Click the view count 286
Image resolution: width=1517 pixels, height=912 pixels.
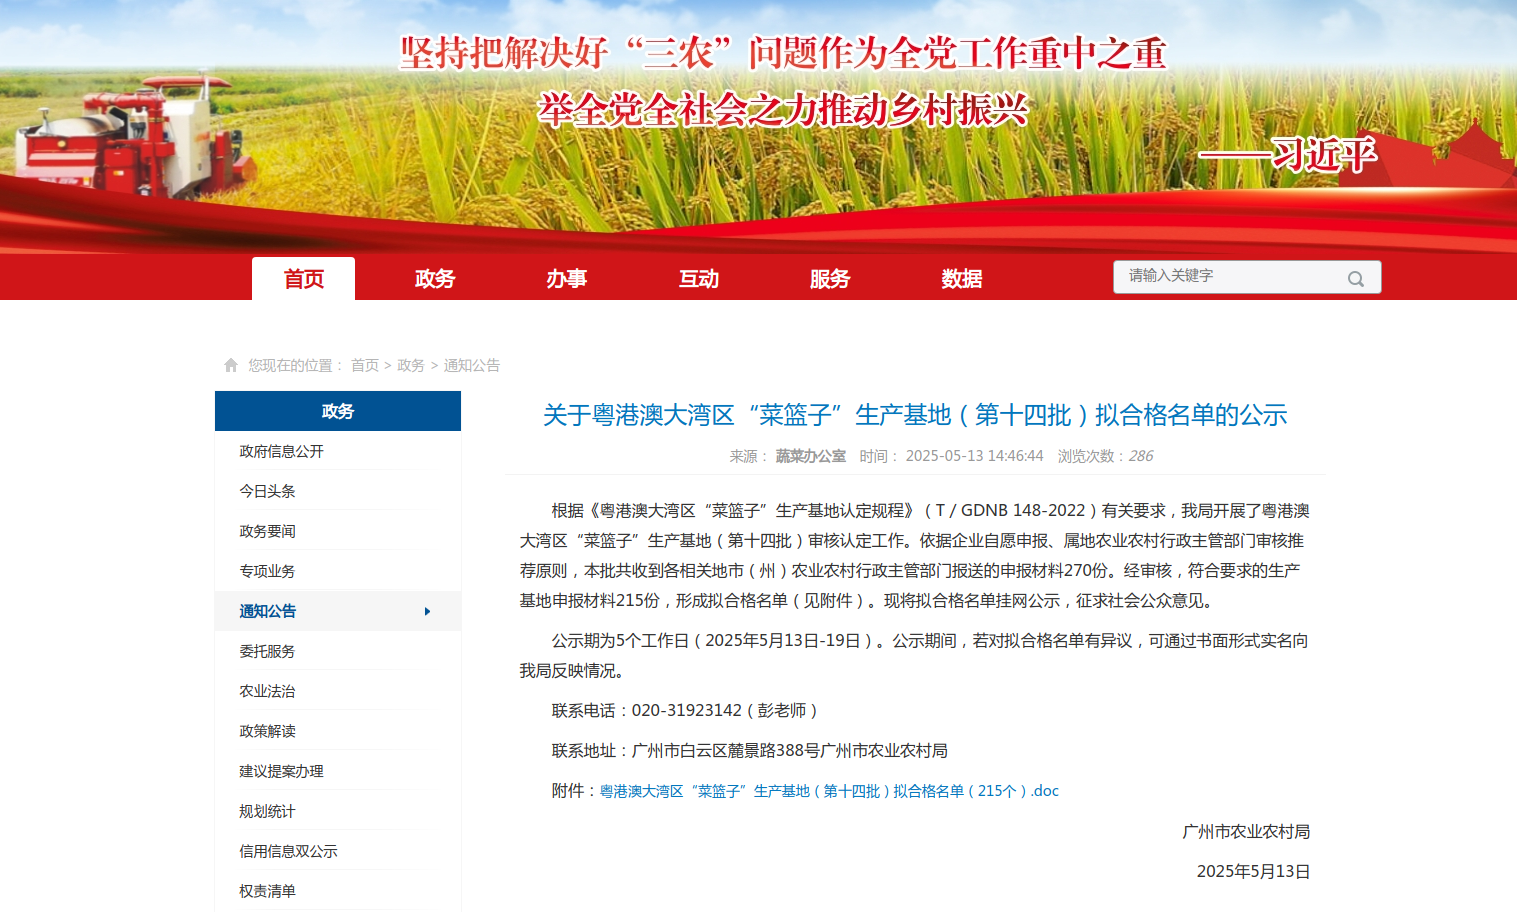point(1141,456)
